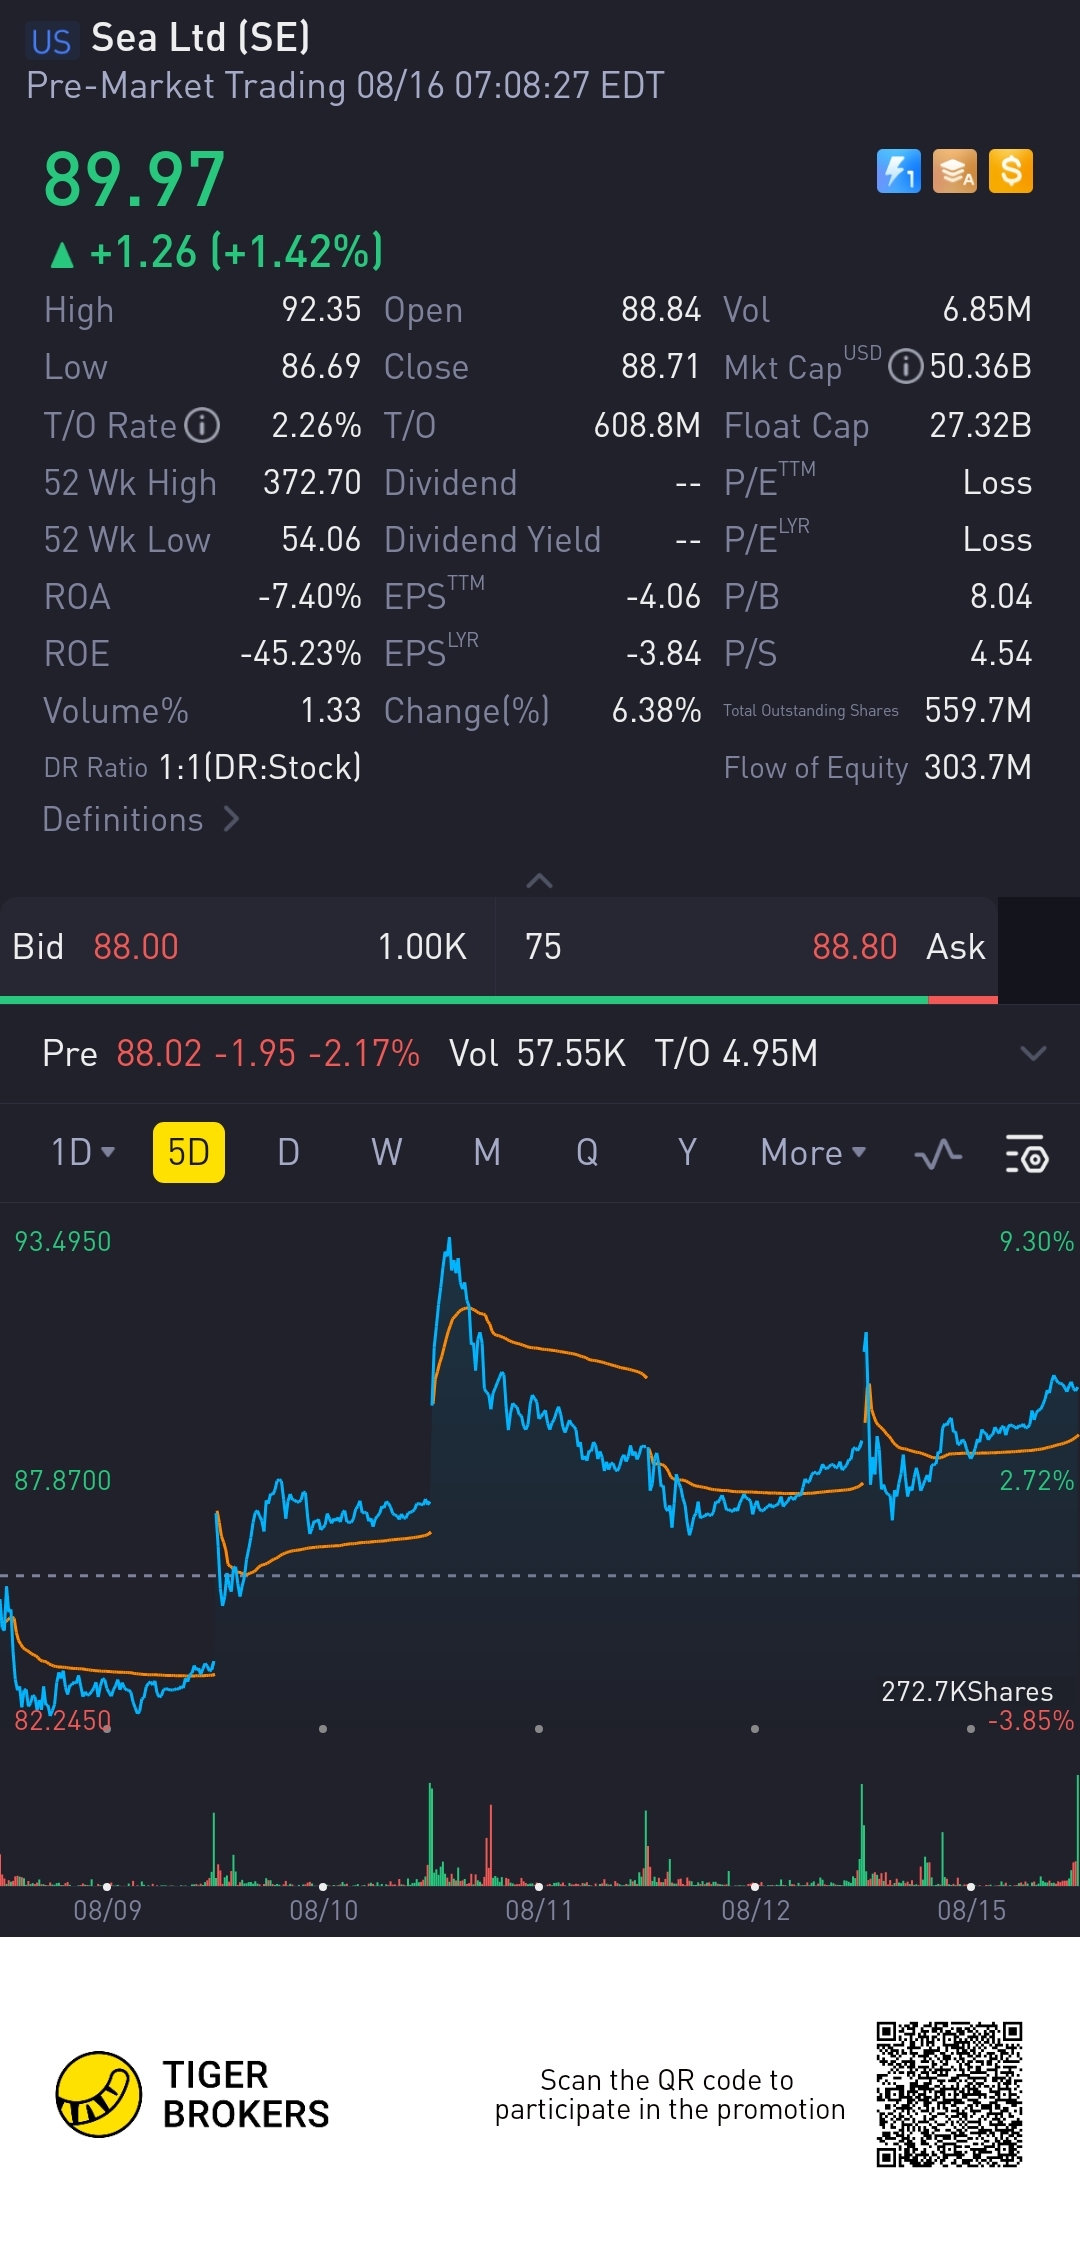Tap the Ask price 88.80
Viewport: 1080px width, 2253px height.
point(855,946)
